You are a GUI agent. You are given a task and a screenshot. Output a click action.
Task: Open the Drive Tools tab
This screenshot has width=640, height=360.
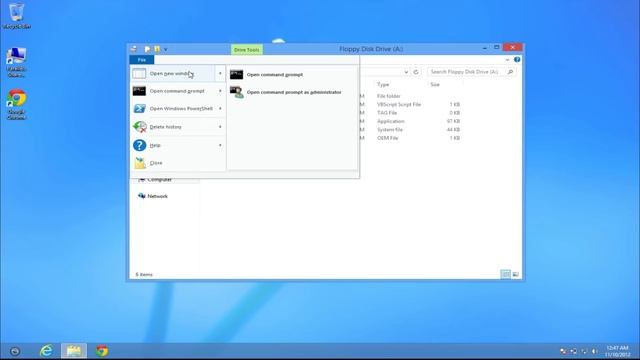247,49
